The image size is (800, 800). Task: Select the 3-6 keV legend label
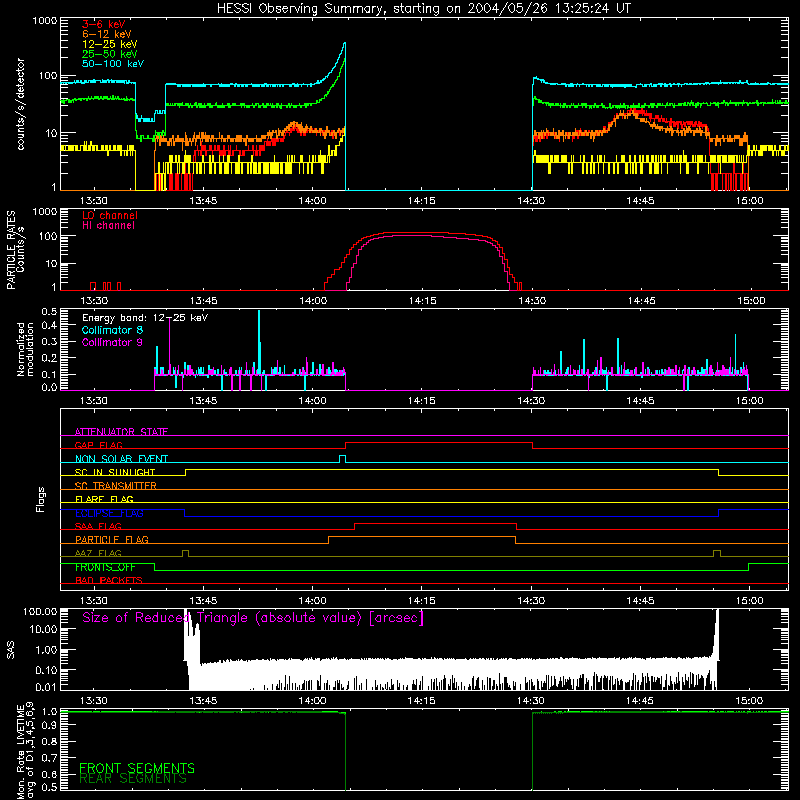[104, 24]
